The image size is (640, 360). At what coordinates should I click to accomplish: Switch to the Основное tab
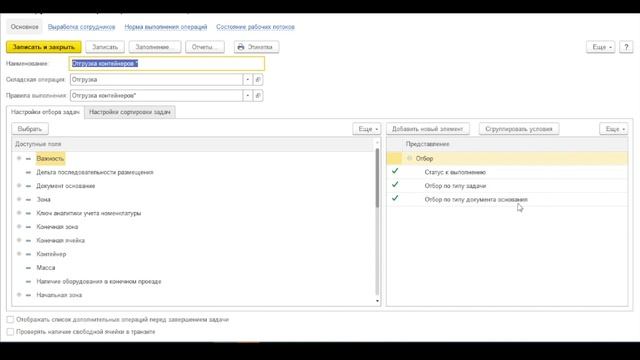tap(24, 27)
